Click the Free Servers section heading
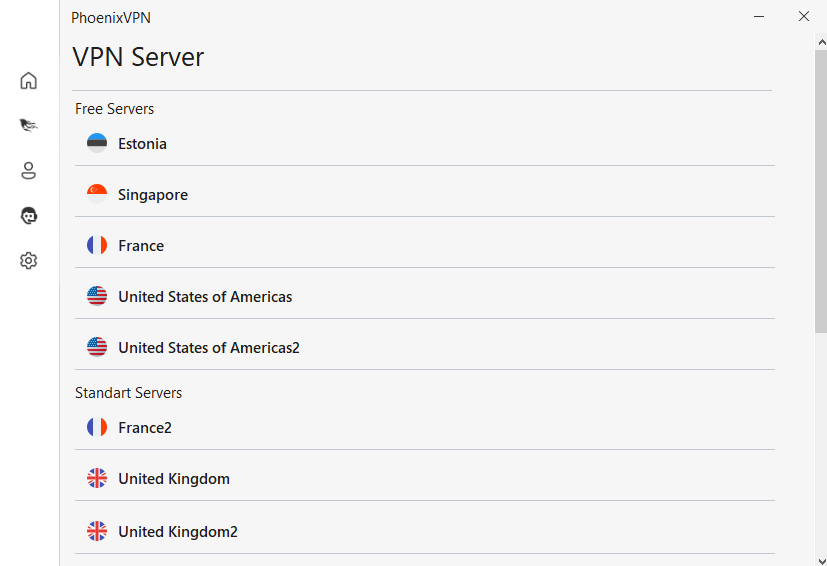Image resolution: width=827 pixels, height=566 pixels. [x=114, y=109]
